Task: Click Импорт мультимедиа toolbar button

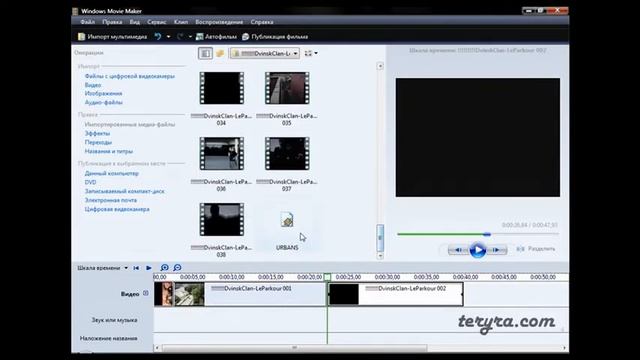Action: pyautogui.click(x=112, y=37)
